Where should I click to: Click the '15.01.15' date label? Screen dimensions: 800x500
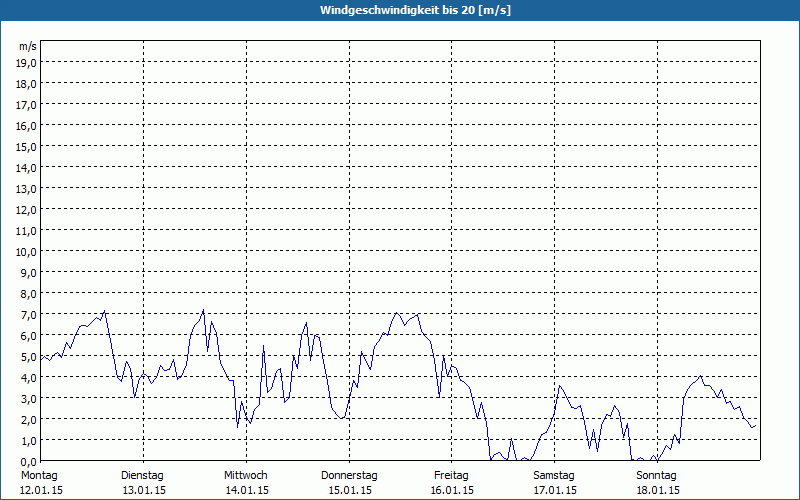[350, 490]
